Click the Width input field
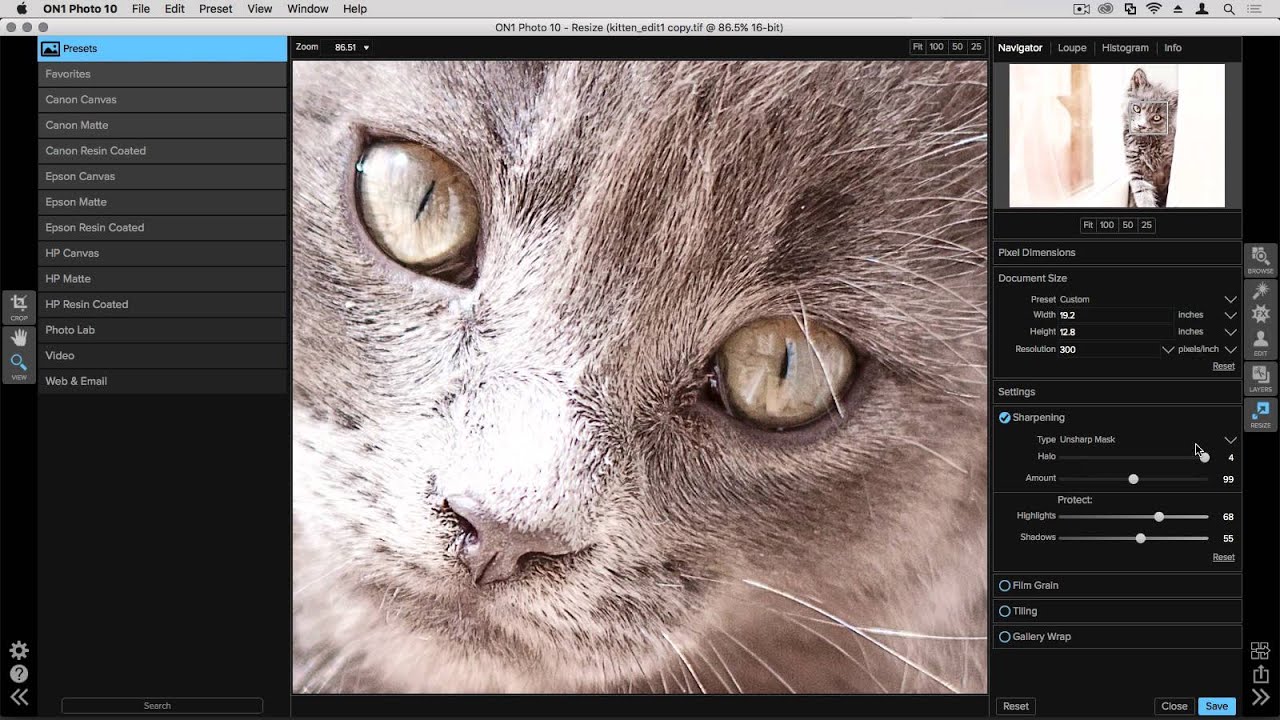Viewport: 1280px width, 720px height. (x=1114, y=315)
